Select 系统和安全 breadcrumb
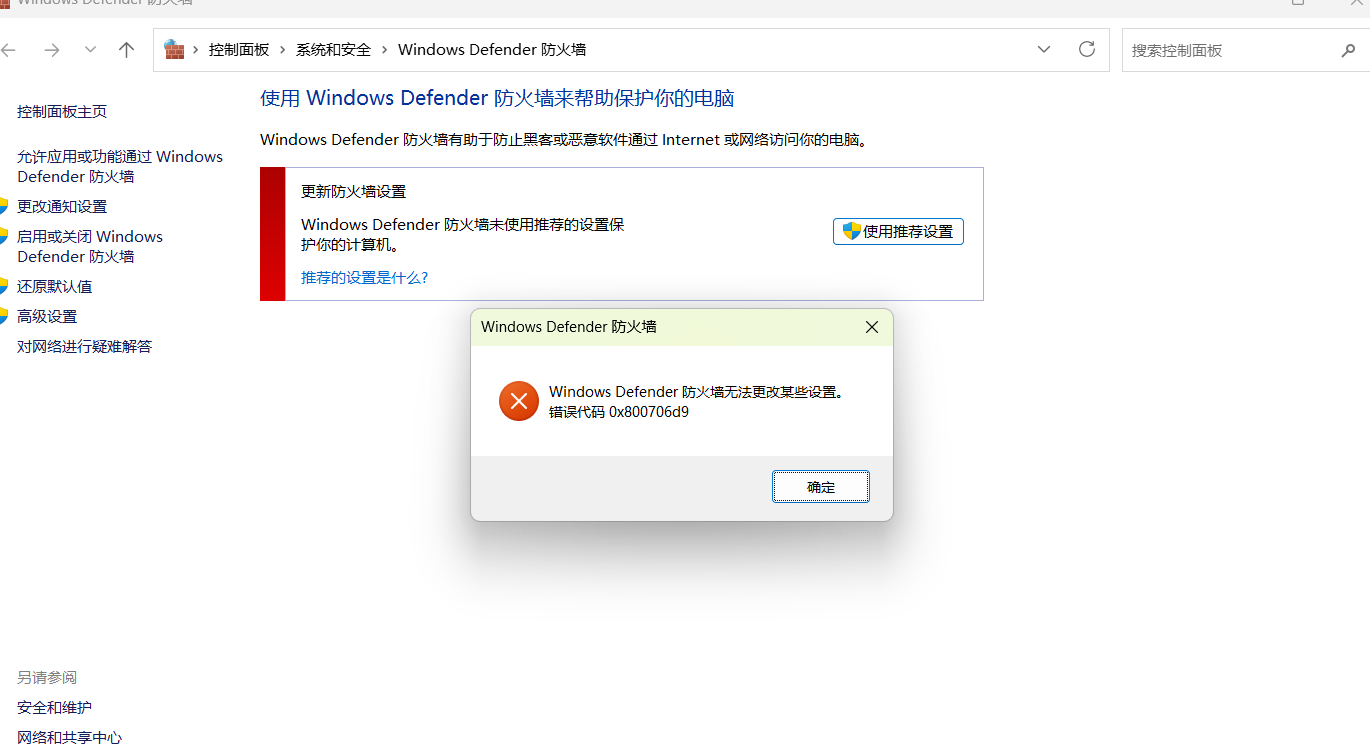This screenshot has width=1370, height=751. (x=333, y=50)
